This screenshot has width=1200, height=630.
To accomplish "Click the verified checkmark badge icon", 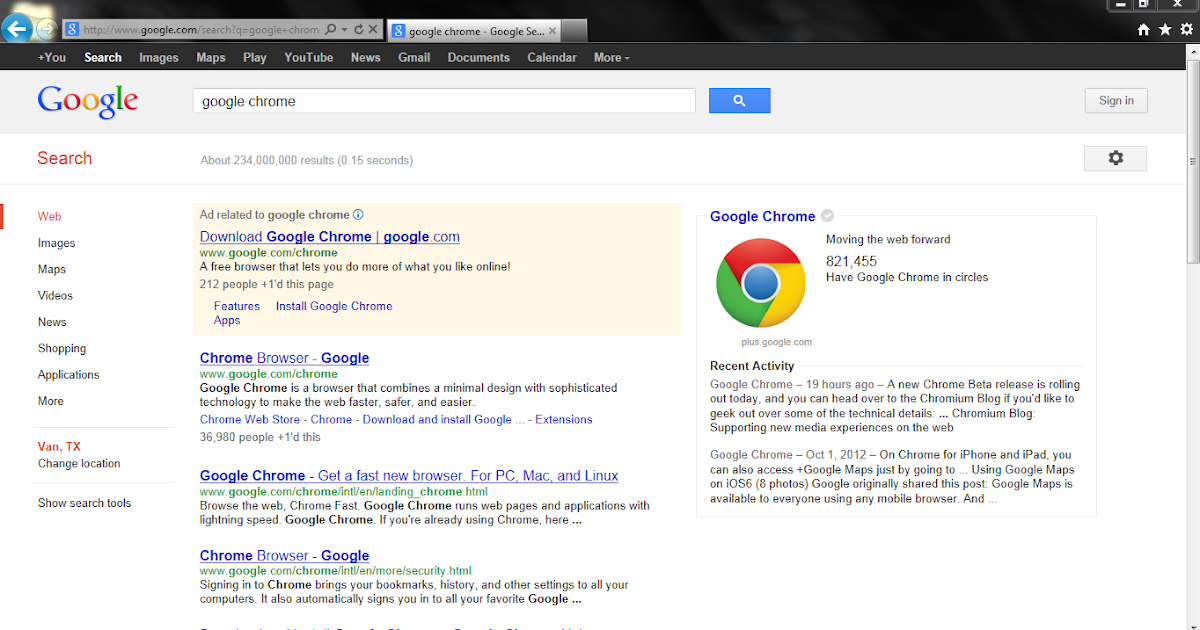I will (x=827, y=216).
